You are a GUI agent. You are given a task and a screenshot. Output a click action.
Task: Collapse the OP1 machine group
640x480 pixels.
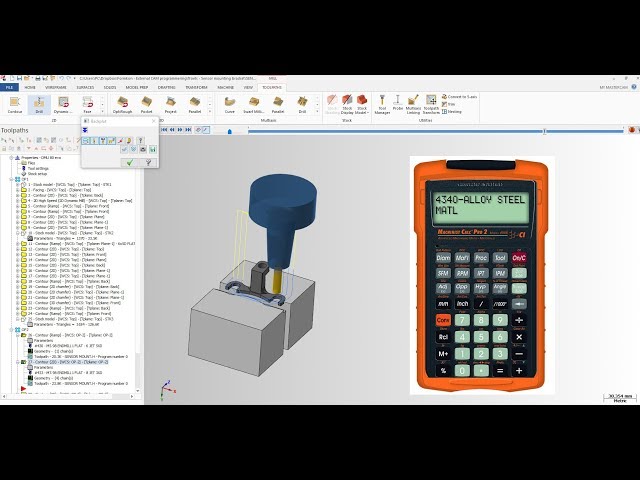pyautogui.click(x=11, y=179)
